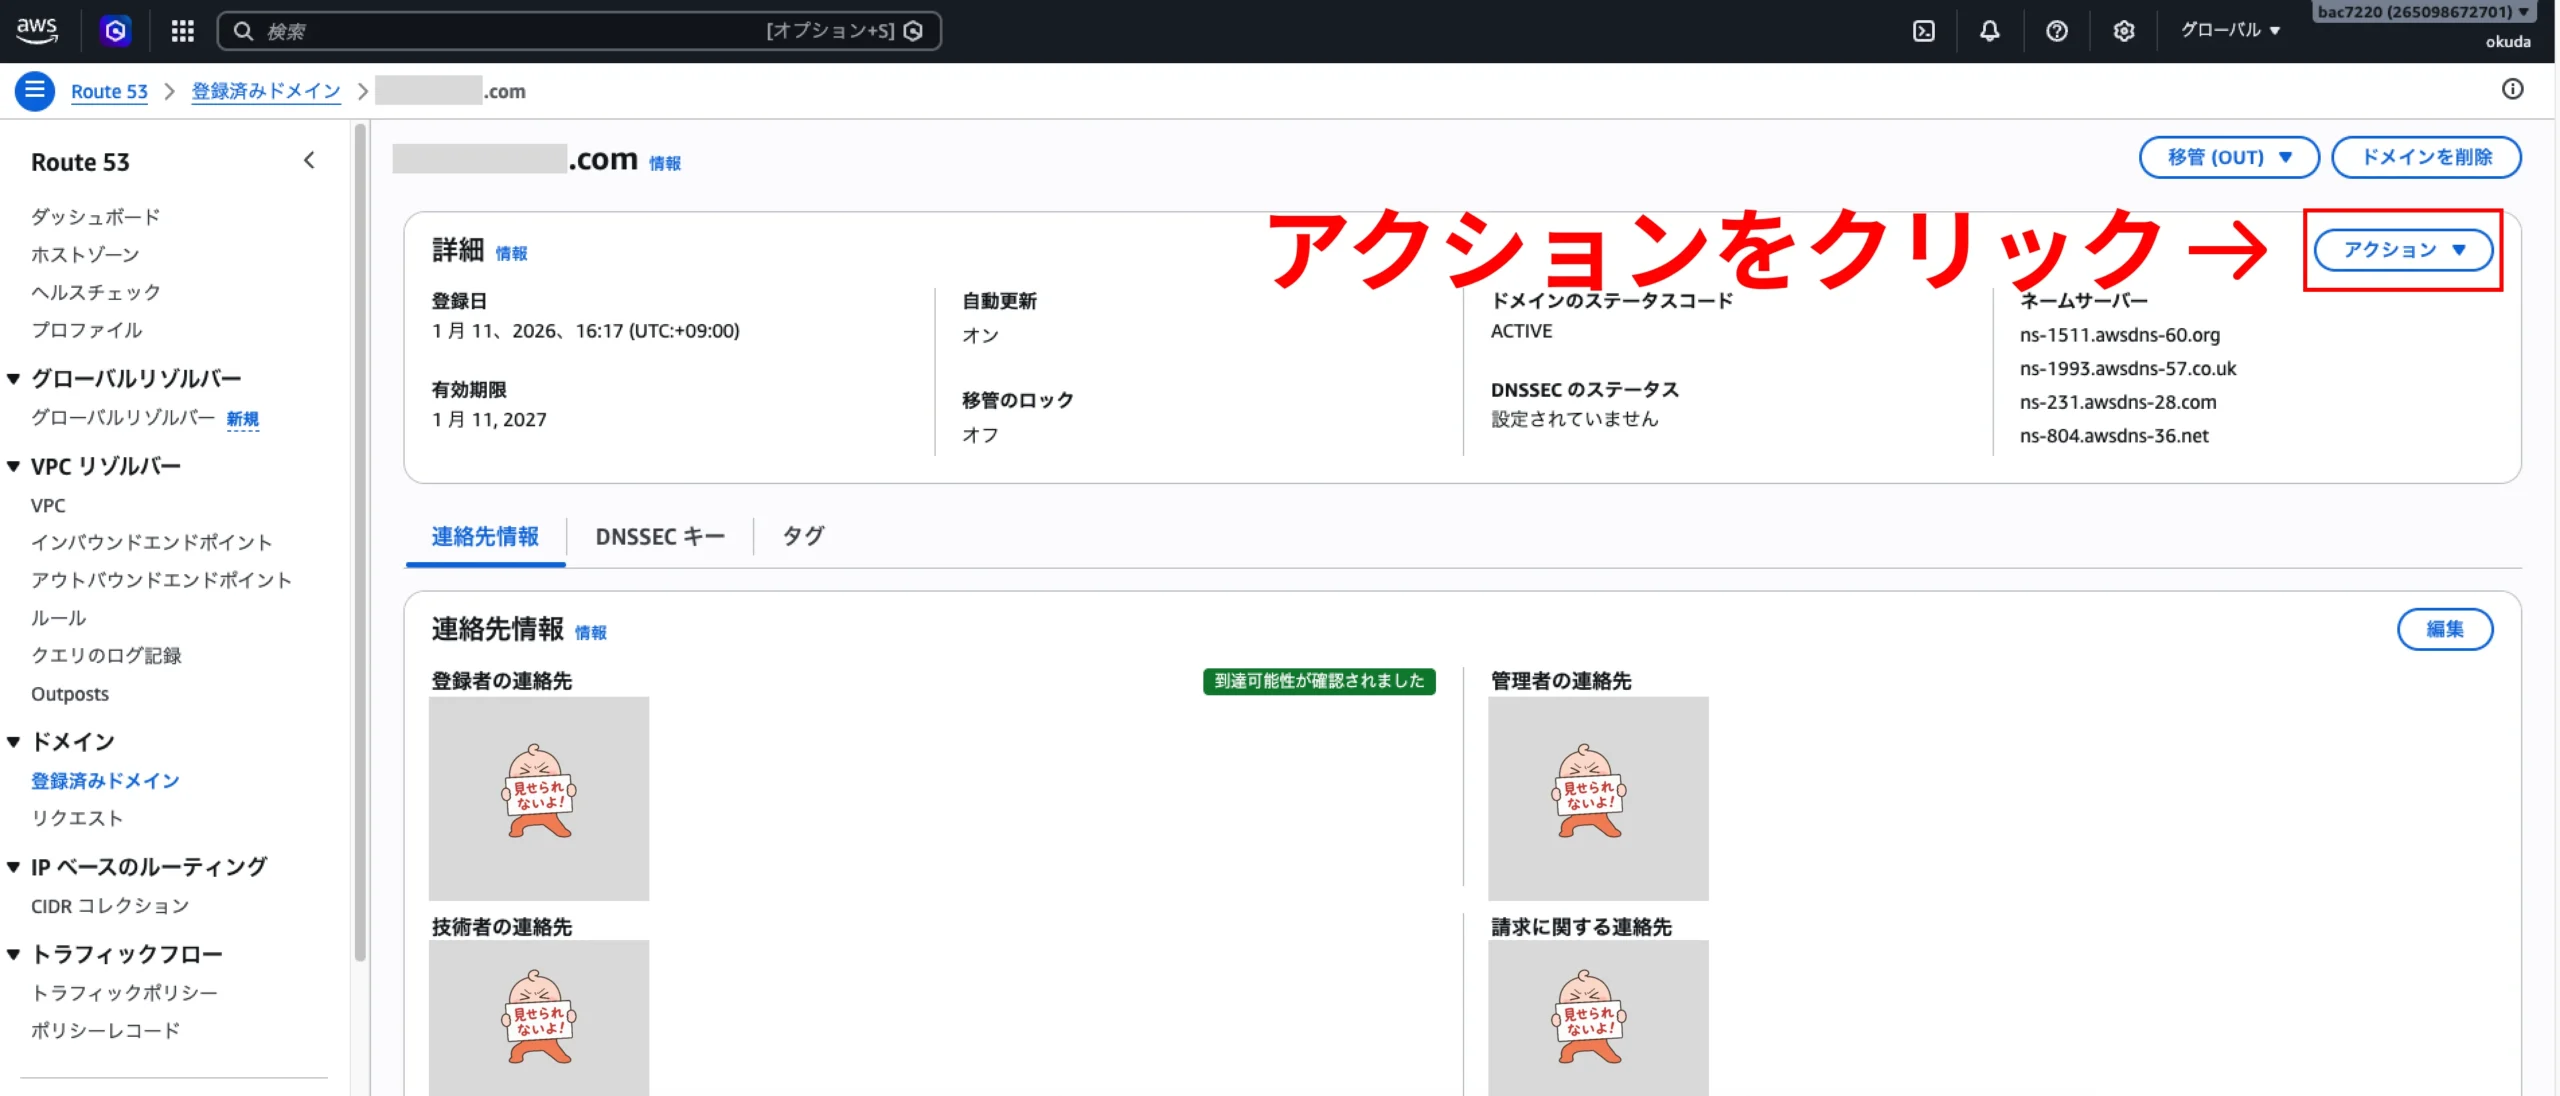Click the 有効期限 value 1 月 11, 2027
Screen dimensions: 2560x1096
click(489, 420)
